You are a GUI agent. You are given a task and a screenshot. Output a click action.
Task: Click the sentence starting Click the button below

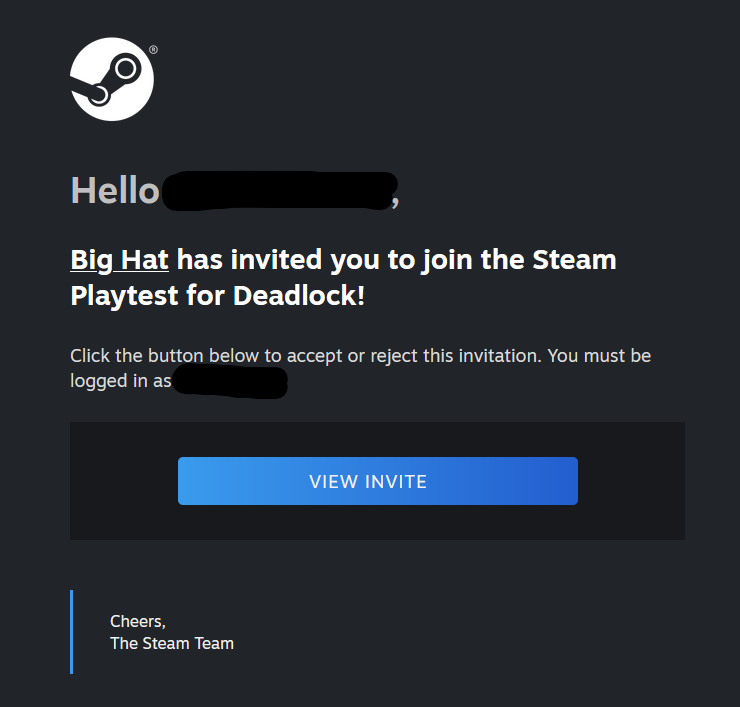point(361,368)
